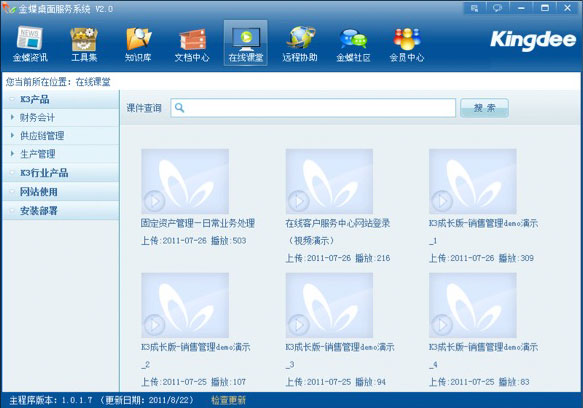Image resolution: width=583 pixels, height=408 pixels.
Task: Click the 检查更新 check update link
Action: 228,400
